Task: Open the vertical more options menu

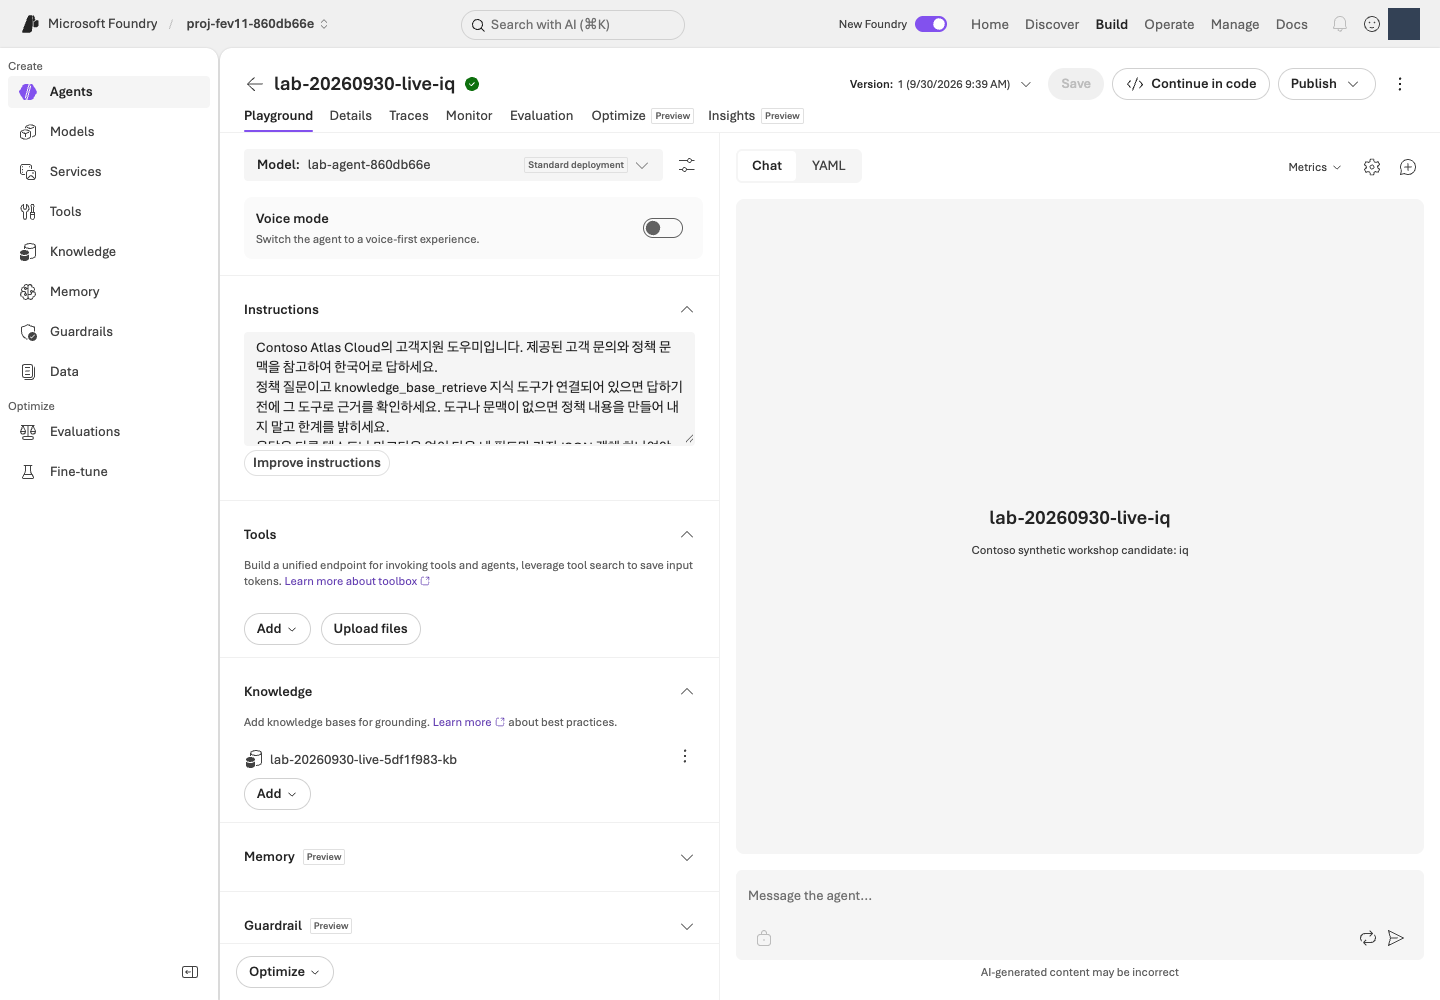Action: (1400, 84)
